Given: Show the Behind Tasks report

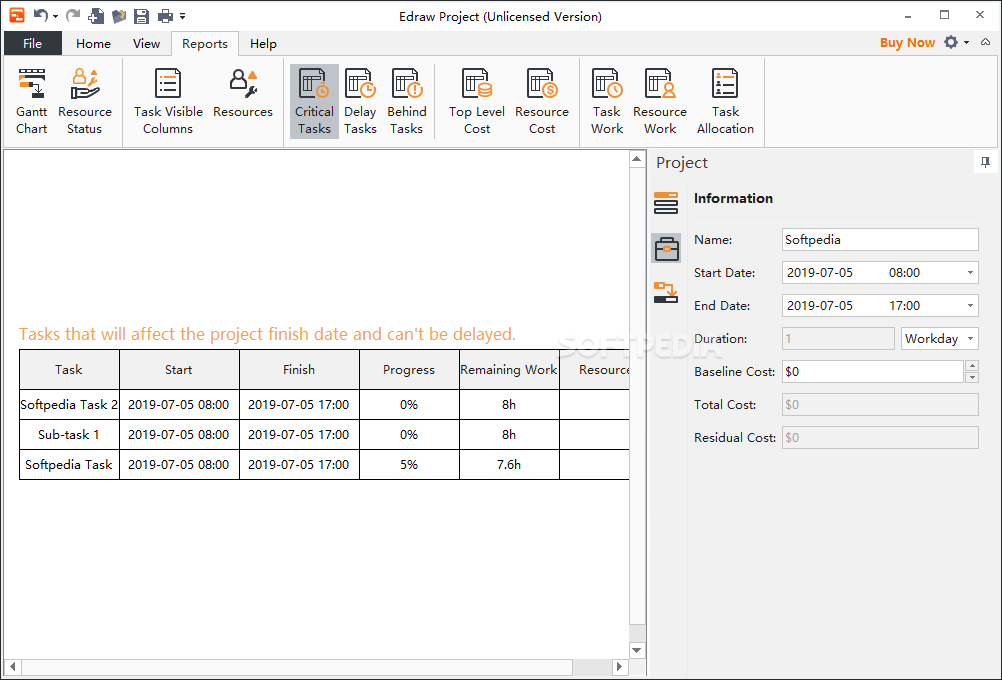Looking at the screenshot, I should [x=406, y=102].
